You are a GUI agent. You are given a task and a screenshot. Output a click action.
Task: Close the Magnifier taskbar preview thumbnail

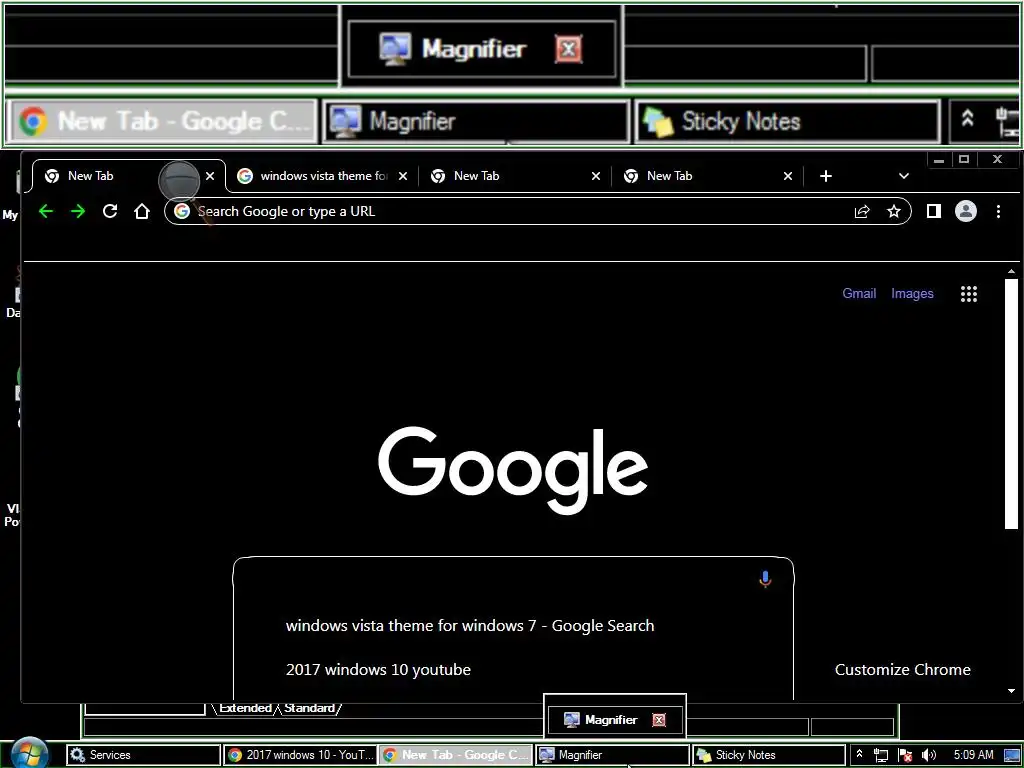(659, 720)
